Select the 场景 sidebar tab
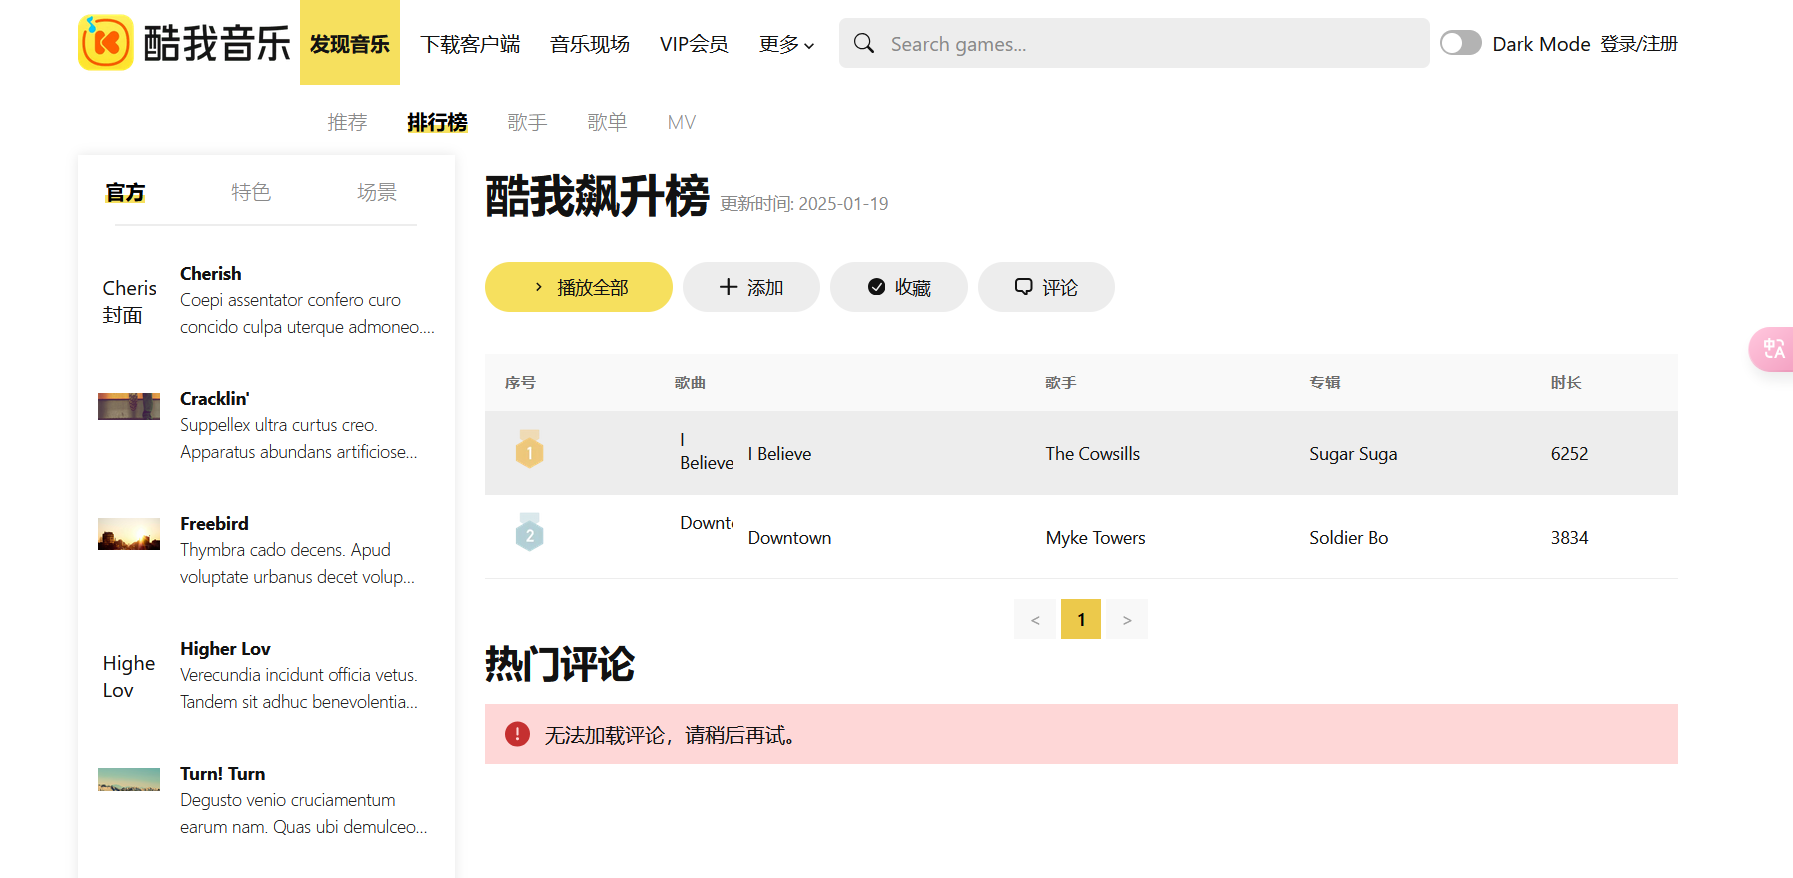The image size is (1793, 878). [377, 192]
